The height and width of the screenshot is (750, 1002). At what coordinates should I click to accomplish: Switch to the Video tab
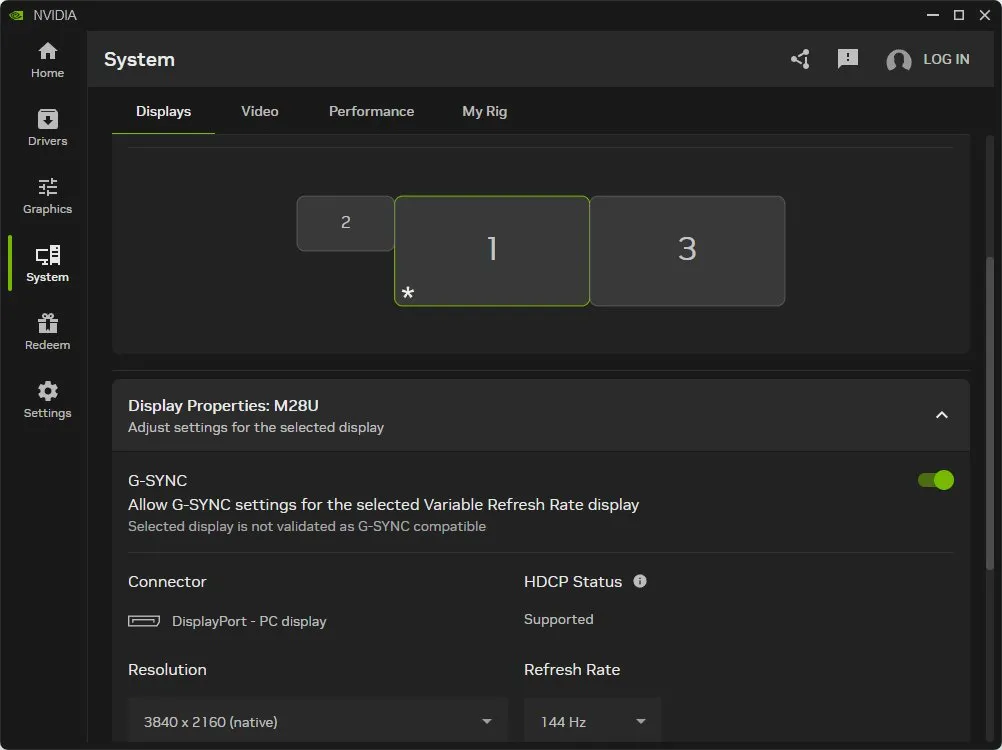coord(260,111)
